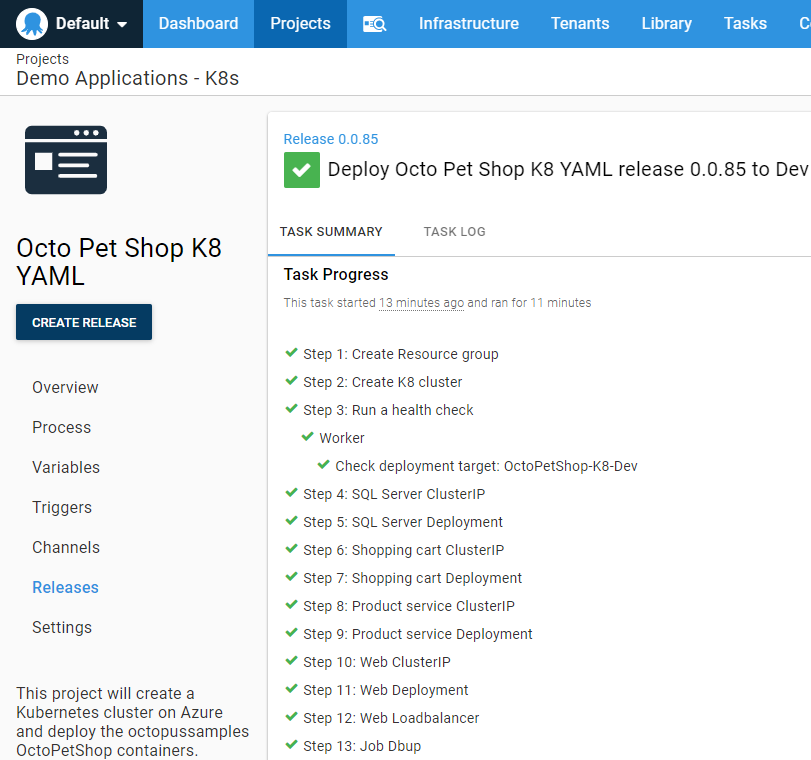The width and height of the screenshot is (811, 760).
Task: Select Task Summary tab
Action: [x=331, y=232]
